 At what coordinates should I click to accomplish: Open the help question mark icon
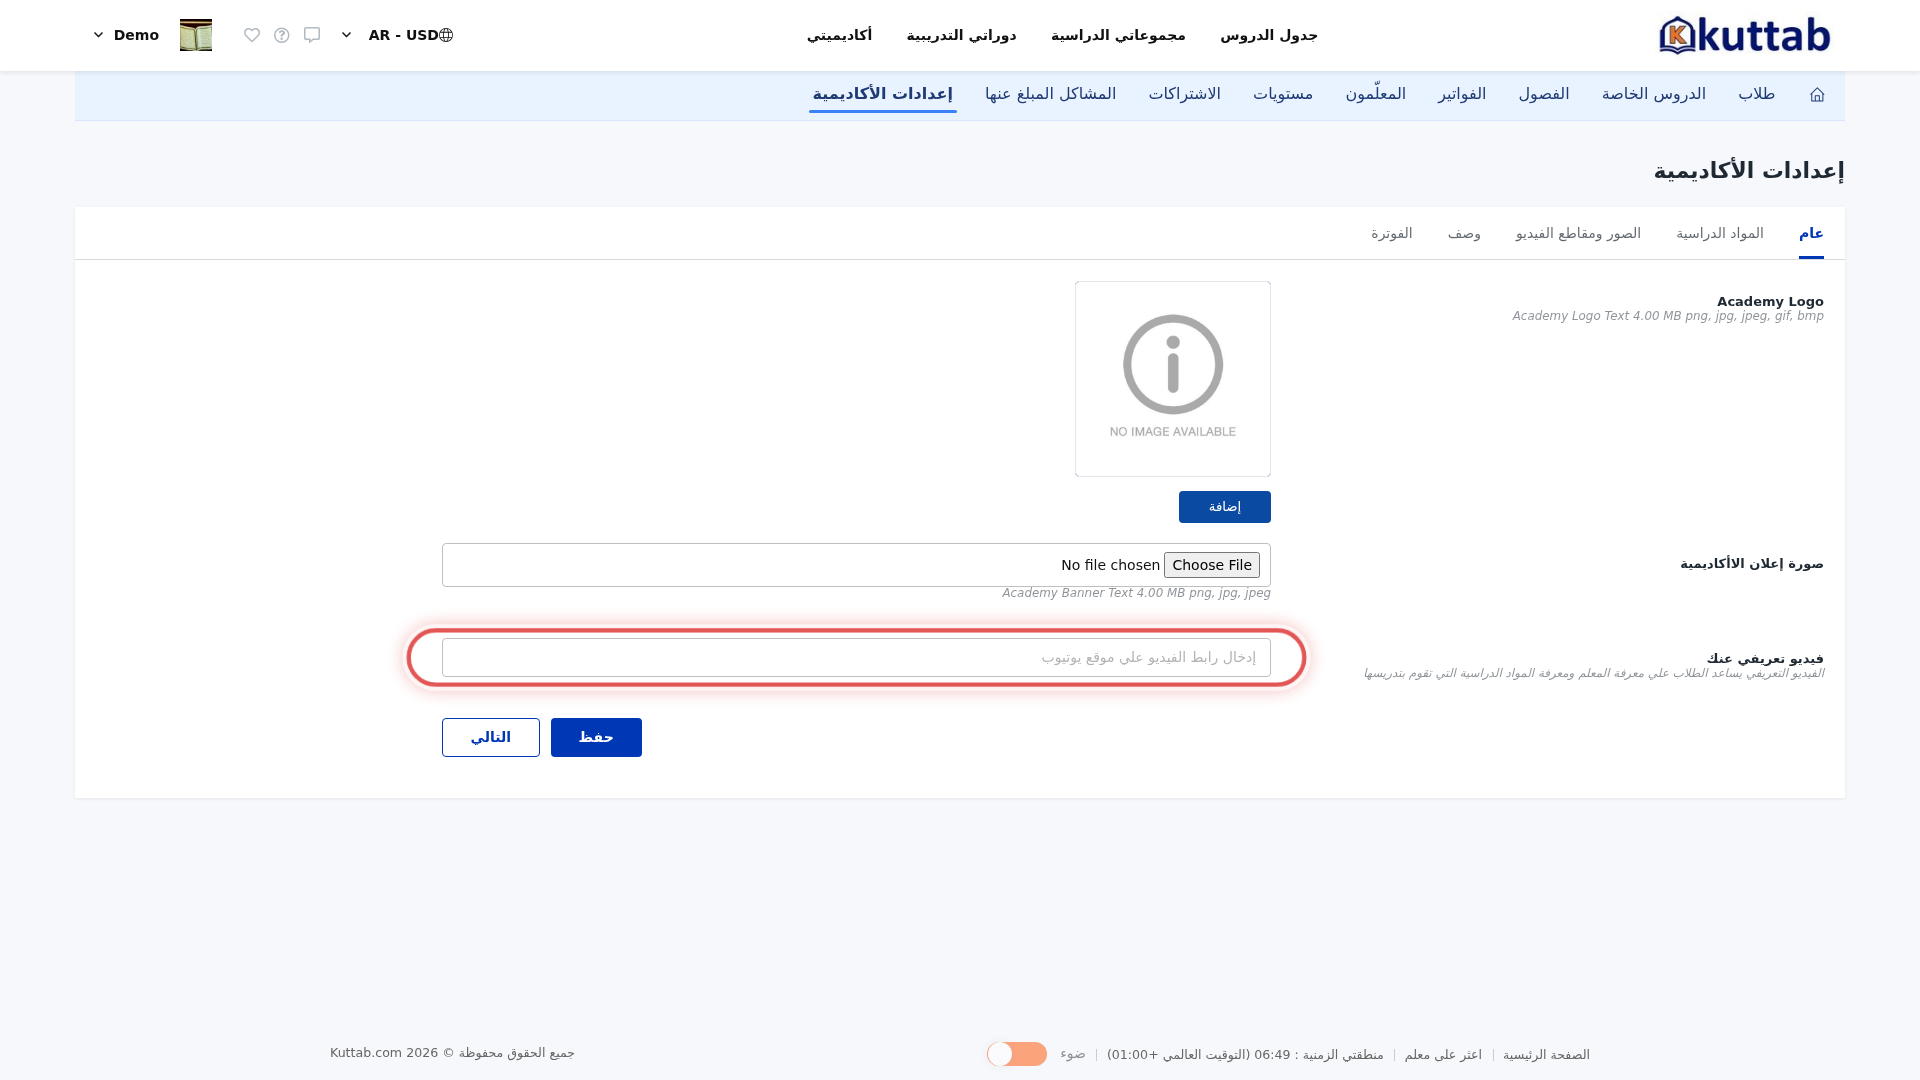click(x=282, y=35)
